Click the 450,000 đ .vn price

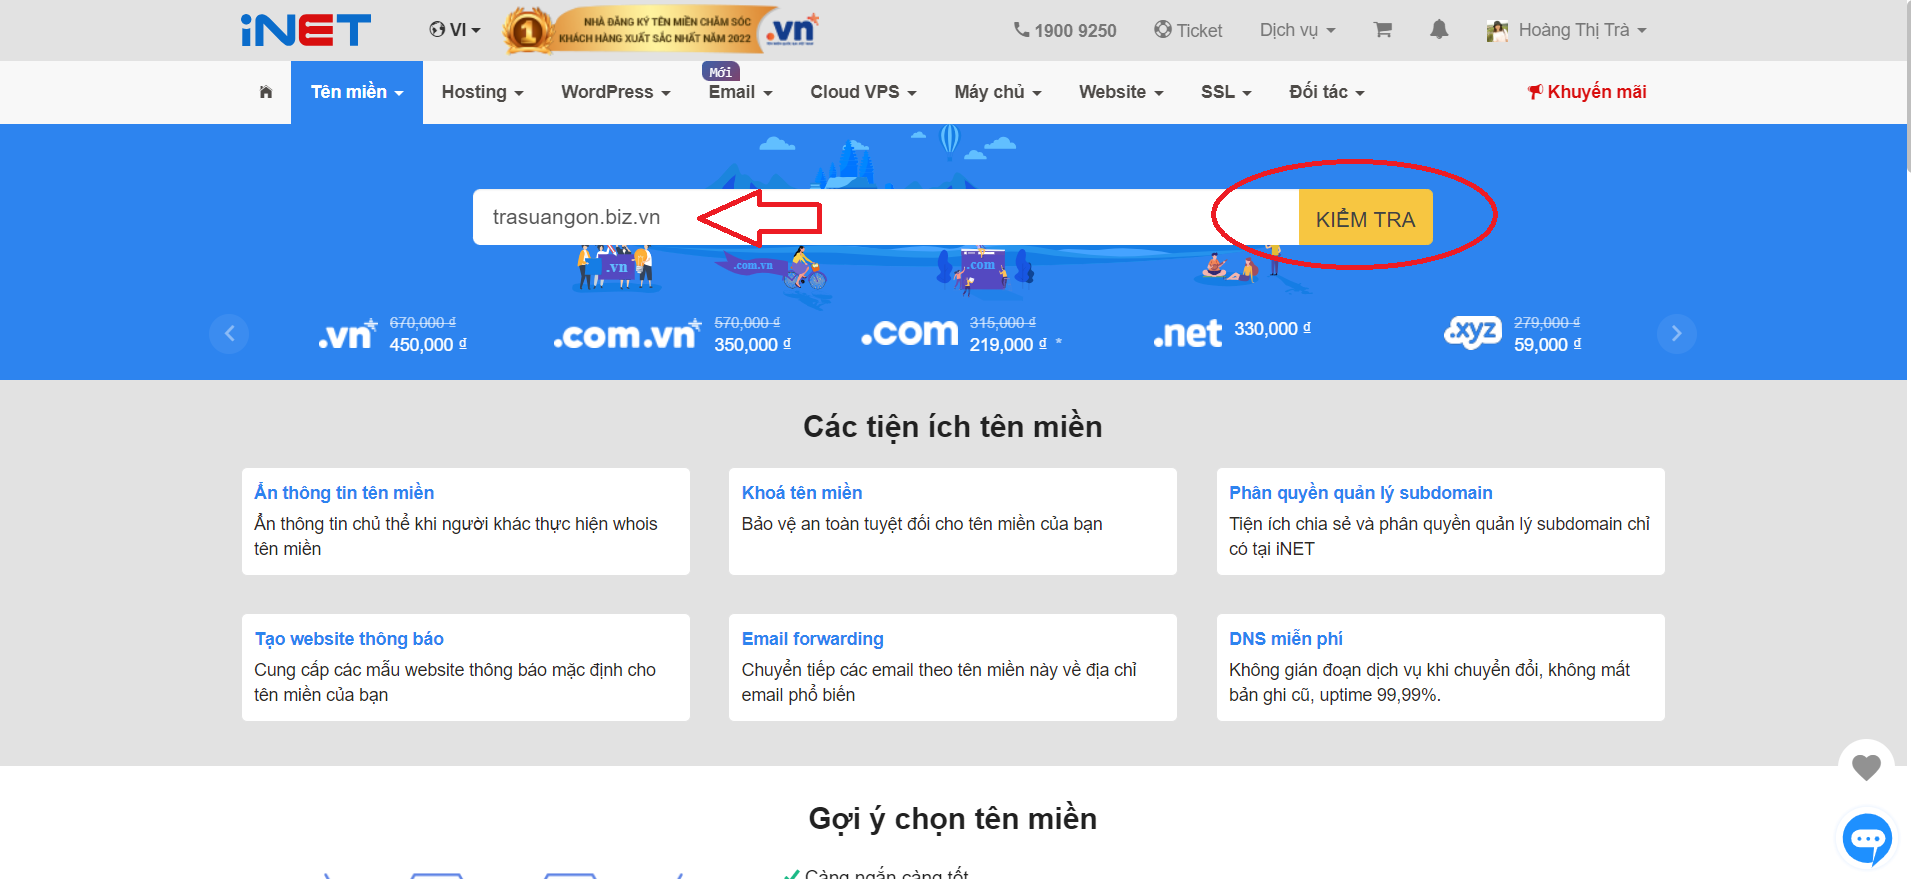pos(427,344)
